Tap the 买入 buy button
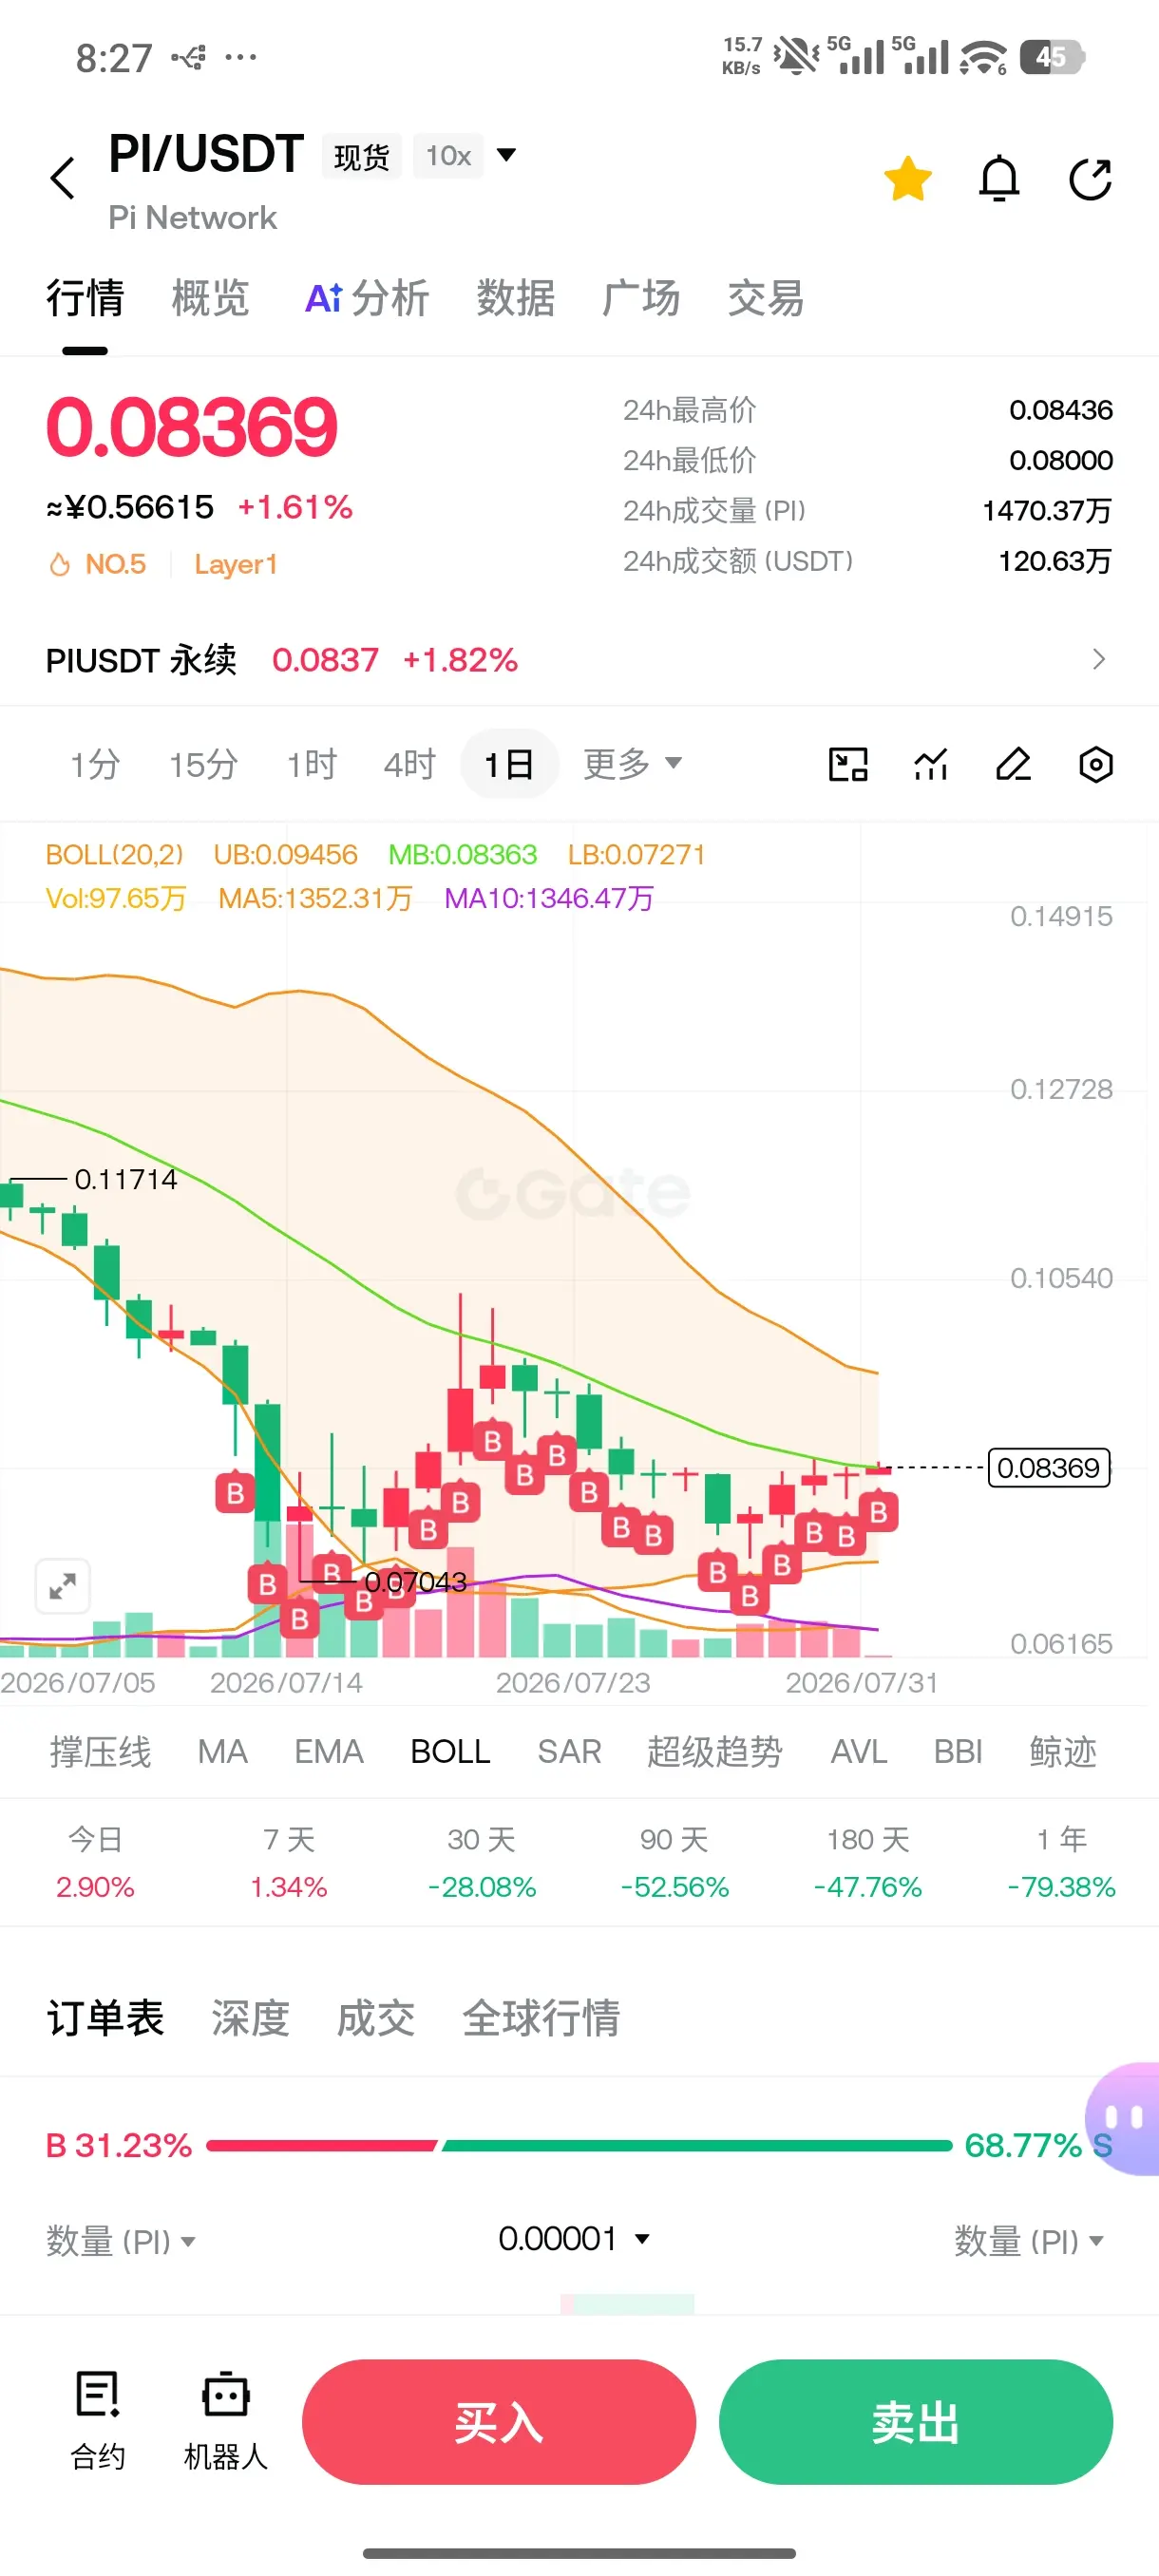Viewport: 1159px width, 2576px height. click(499, 2421)
